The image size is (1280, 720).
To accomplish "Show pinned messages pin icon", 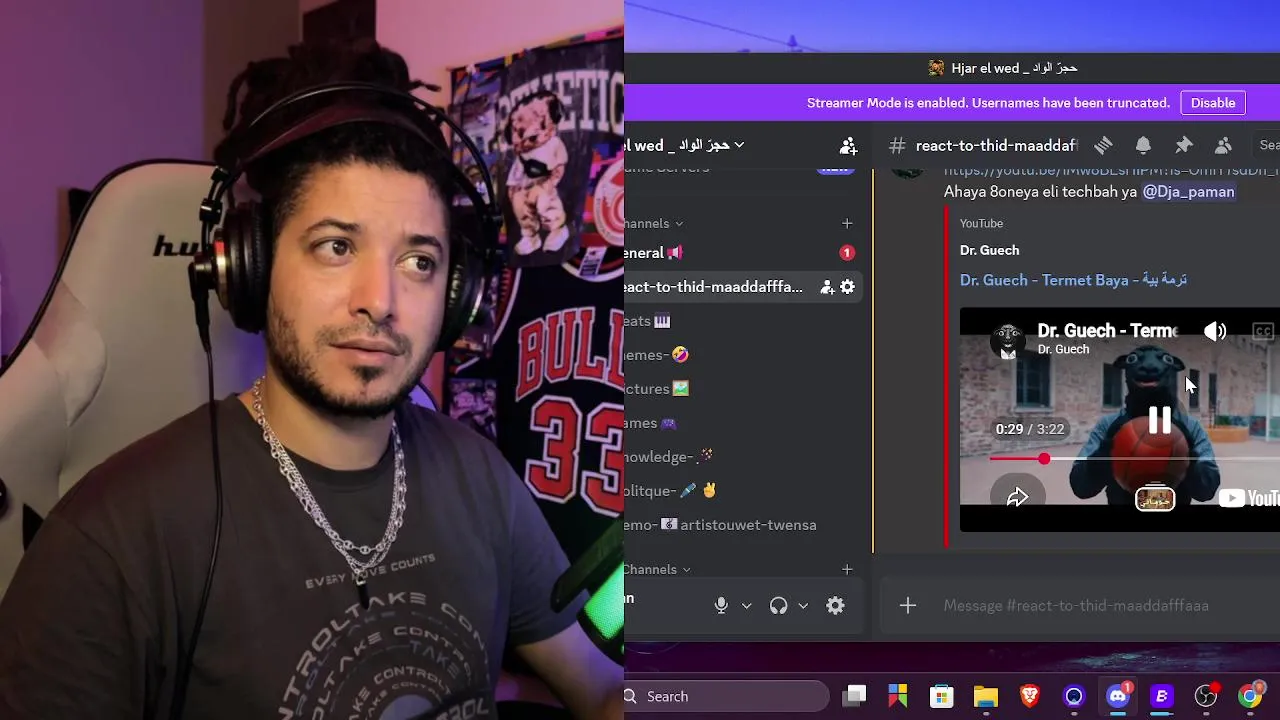I will coord(1183,145).
